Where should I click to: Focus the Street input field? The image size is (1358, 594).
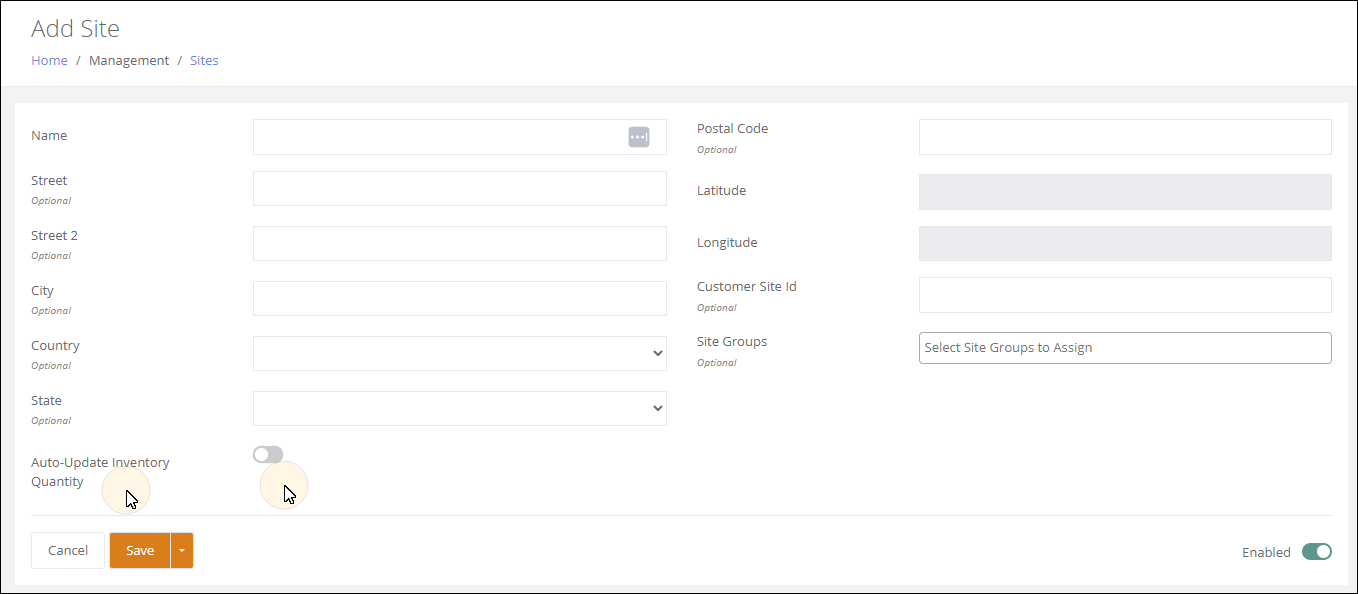coord(460,188)
